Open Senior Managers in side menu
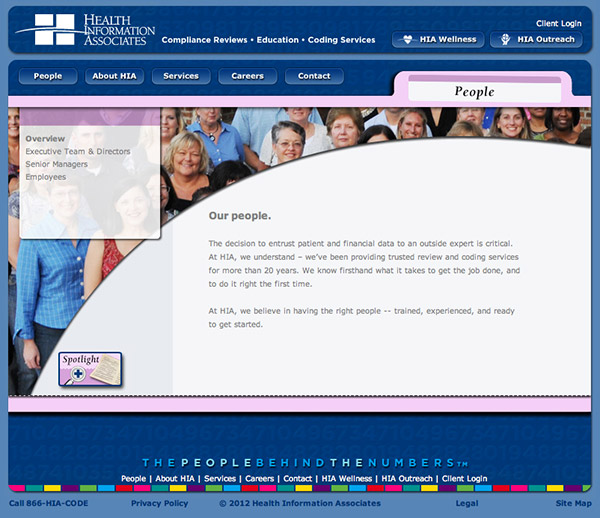600x518 pixels. click(57, 164)
